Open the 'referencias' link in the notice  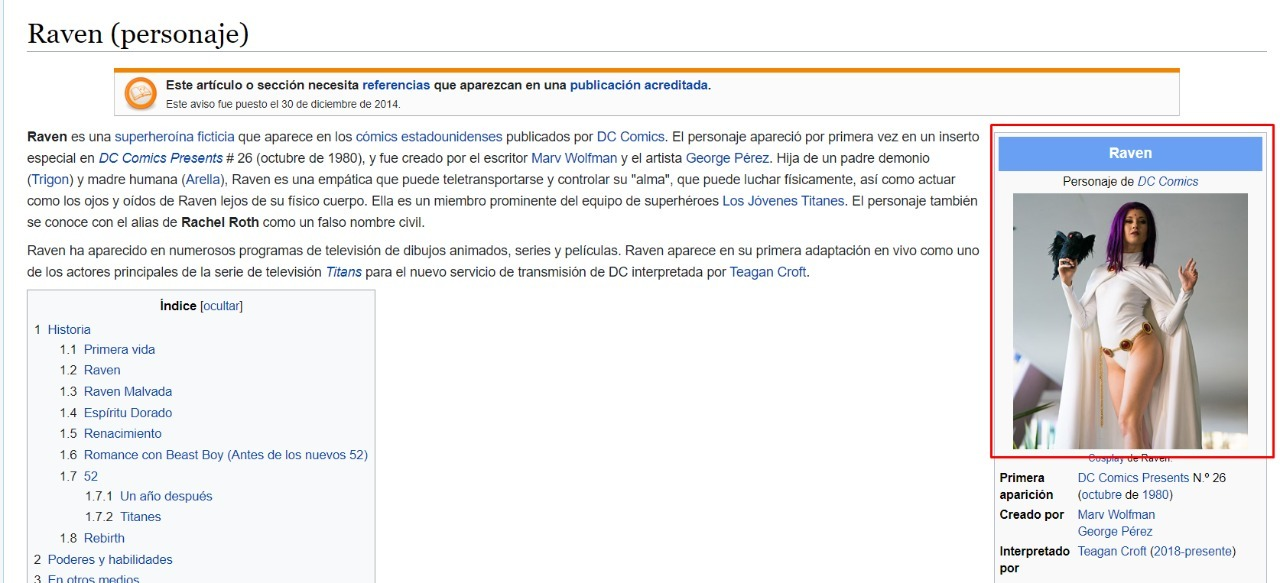click(396, 85)
